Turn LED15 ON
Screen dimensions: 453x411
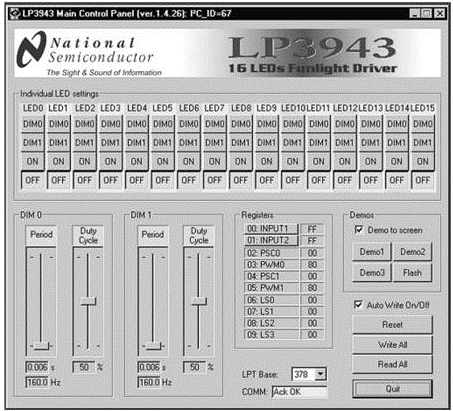click(423, 161)
